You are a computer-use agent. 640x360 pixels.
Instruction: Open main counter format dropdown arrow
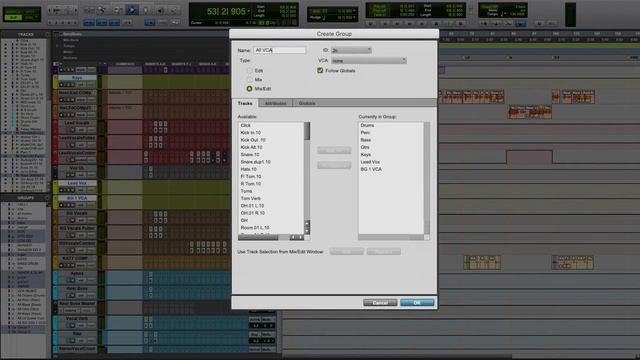tap(249, 11)
